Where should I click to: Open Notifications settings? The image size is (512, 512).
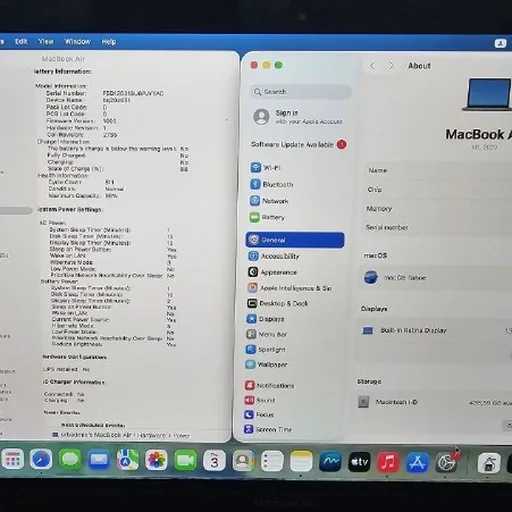269,385
